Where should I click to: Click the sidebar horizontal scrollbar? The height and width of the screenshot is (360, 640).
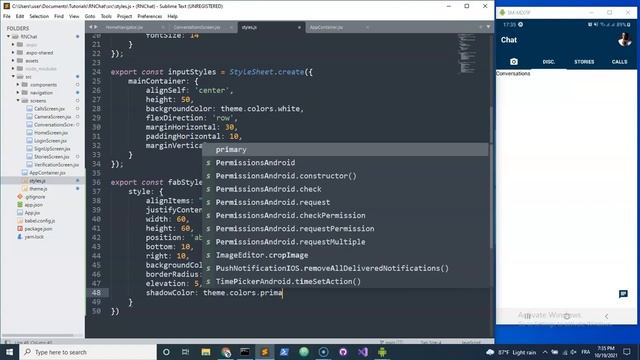pyautogui.click(x=39, y=336)
